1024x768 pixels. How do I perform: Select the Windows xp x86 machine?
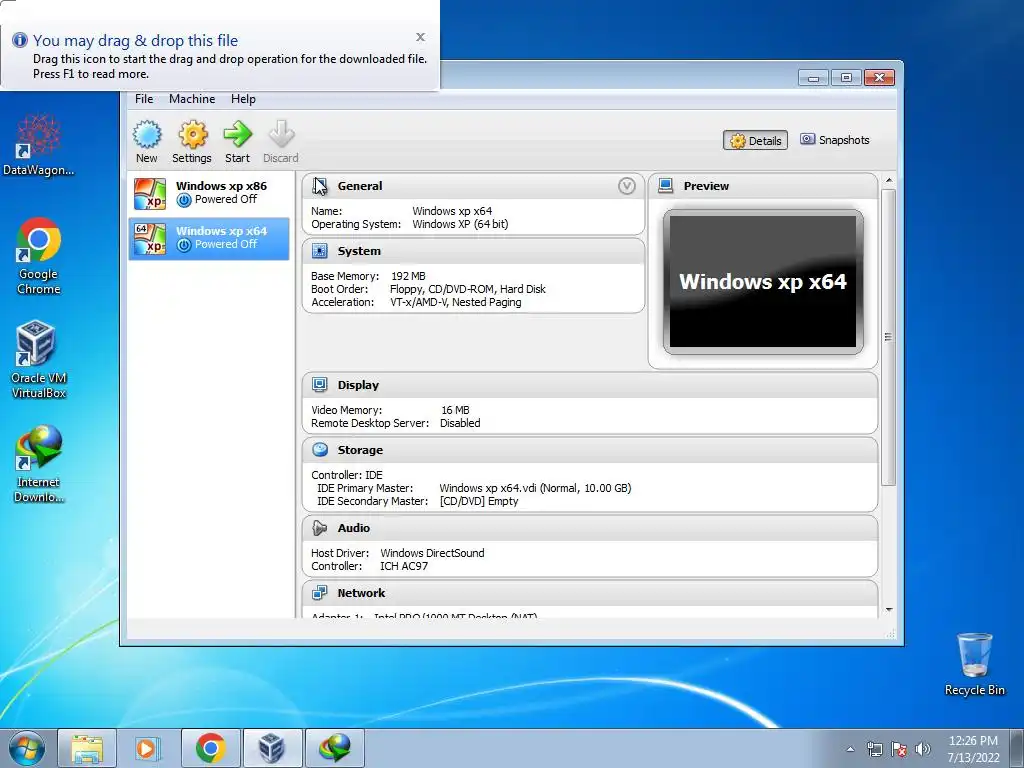(209, 193)
